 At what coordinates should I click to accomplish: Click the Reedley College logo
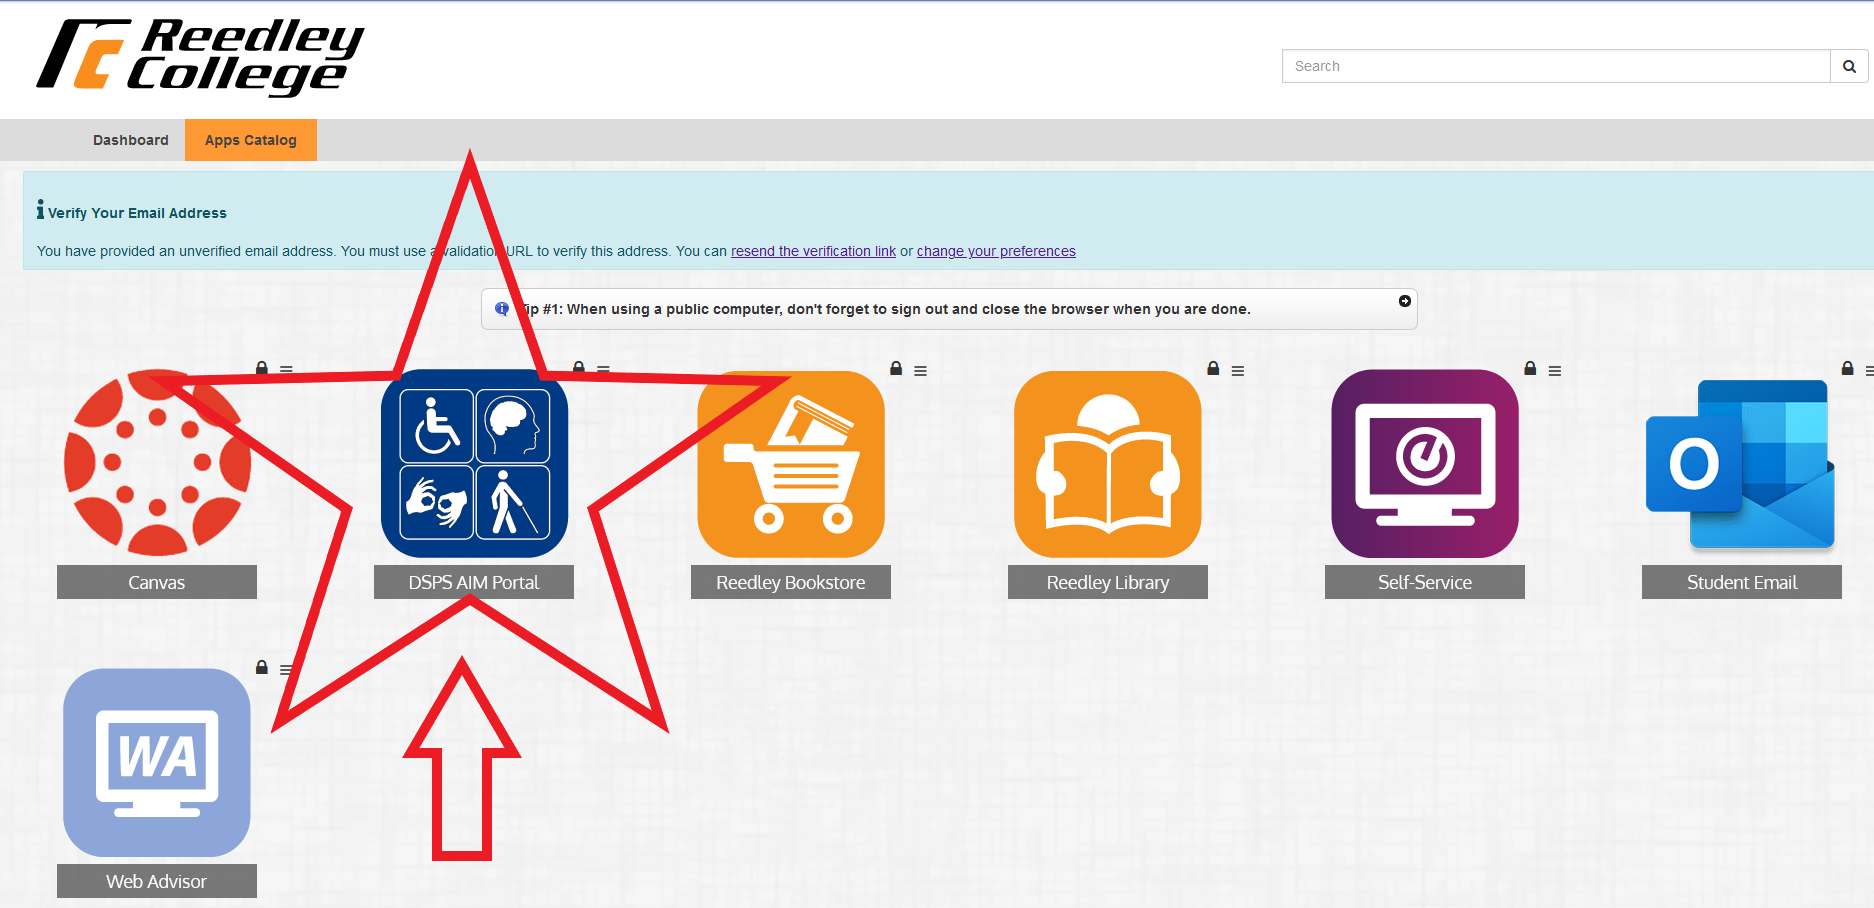[x=201, y=56]
